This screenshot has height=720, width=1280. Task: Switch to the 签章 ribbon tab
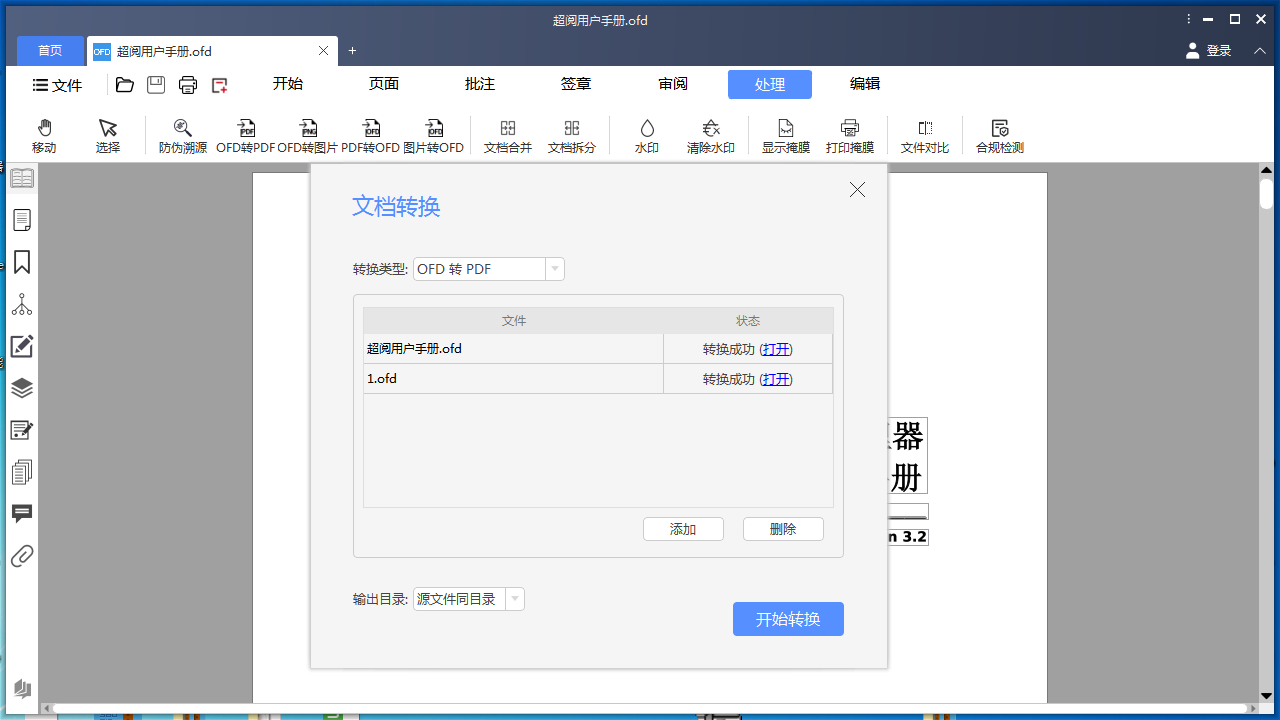[576, 84]
